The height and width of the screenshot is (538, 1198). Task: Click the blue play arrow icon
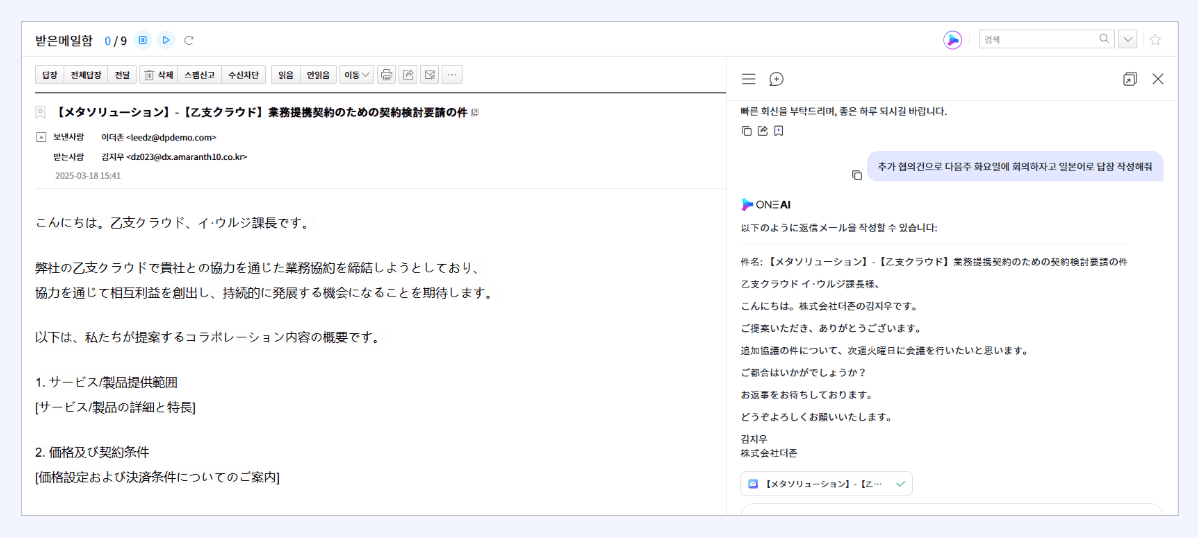166,40
